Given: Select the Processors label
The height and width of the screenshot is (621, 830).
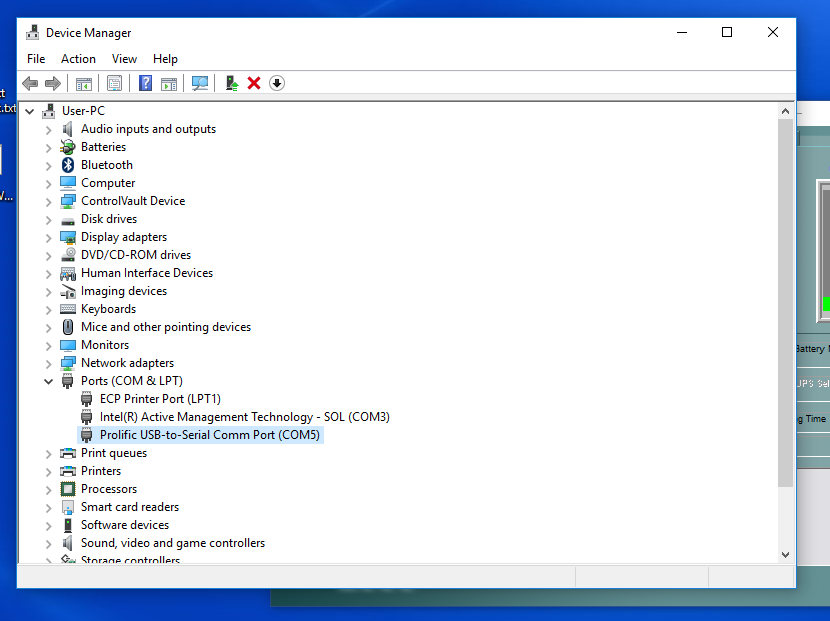Looking at the screenshot, I should point(109,489).
